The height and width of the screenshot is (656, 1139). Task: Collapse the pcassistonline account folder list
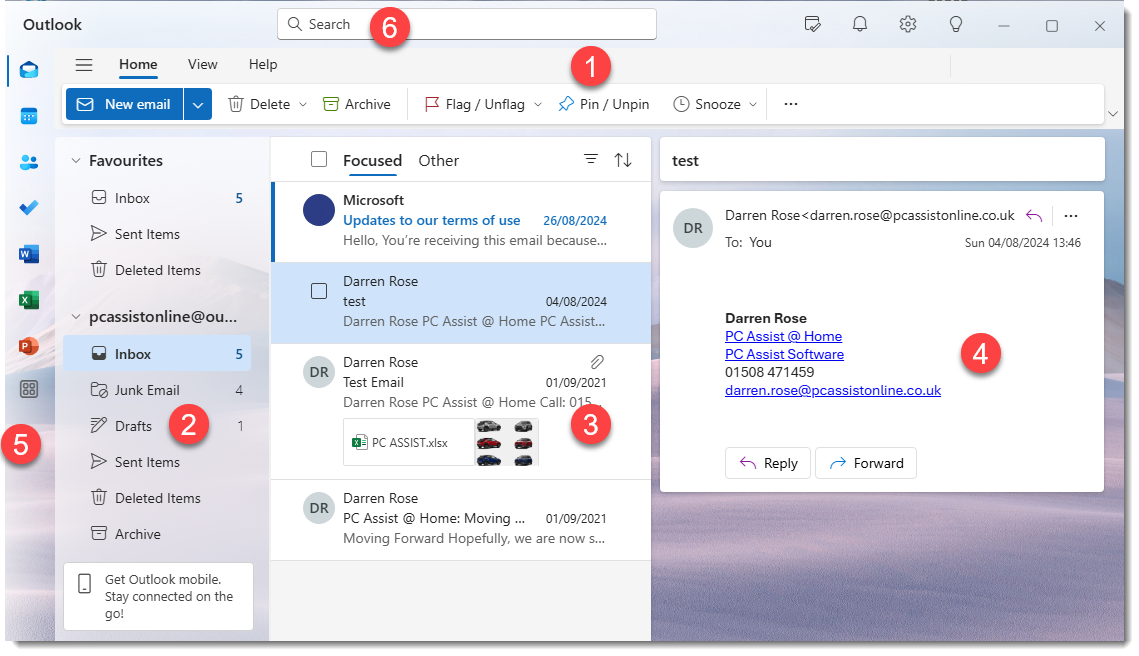pyautogui.click(x=76, y=316)
